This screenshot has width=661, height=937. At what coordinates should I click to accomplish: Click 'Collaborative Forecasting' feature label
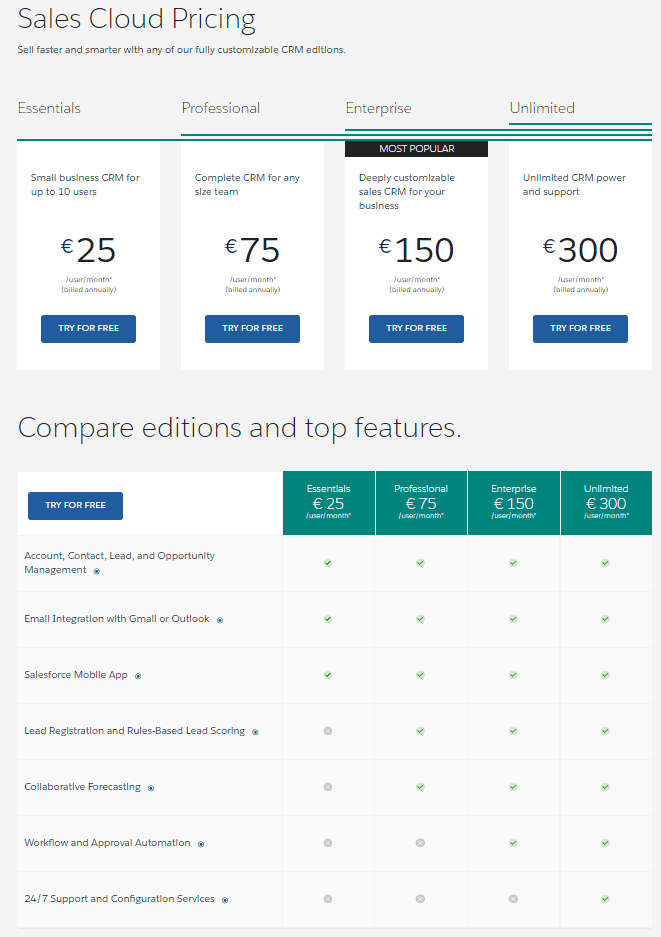[x=82, y=787]
